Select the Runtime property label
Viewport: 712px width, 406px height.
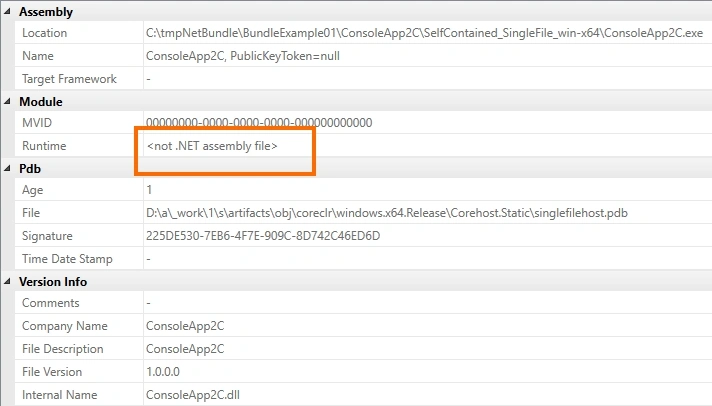[44, 146]
